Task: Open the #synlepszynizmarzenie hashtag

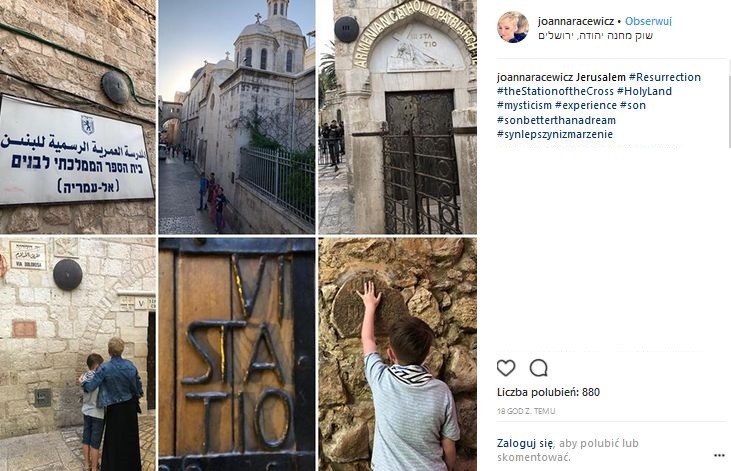Action: pyautogui.click(x=555, y=134)
